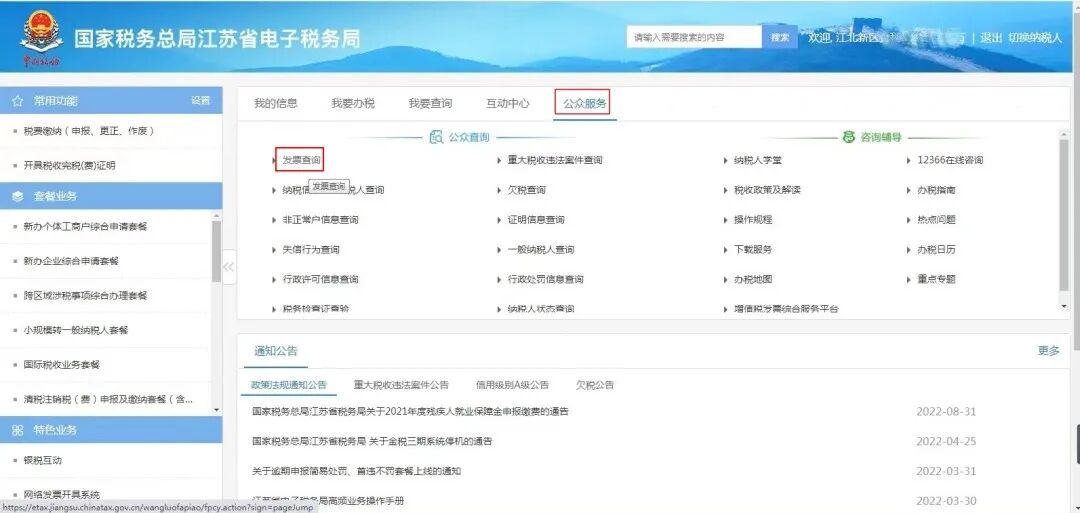Click the 公众查询 magnifier icon
The image size is (1080, 513).
(436, 138)
